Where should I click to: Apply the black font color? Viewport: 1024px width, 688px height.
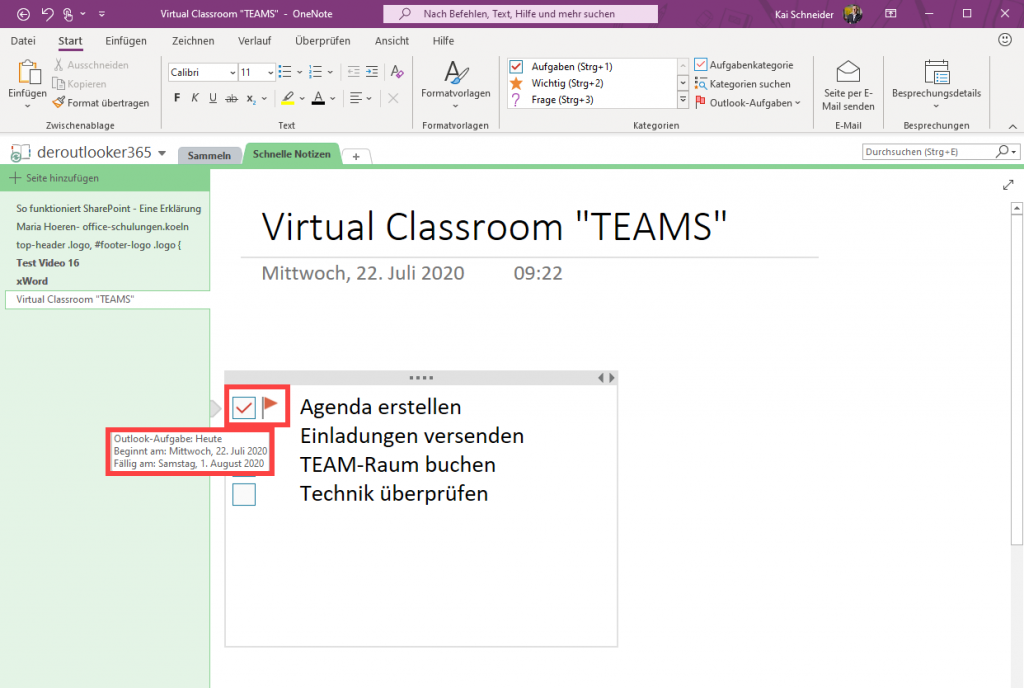pyautogui.click(x=318, y=99)
